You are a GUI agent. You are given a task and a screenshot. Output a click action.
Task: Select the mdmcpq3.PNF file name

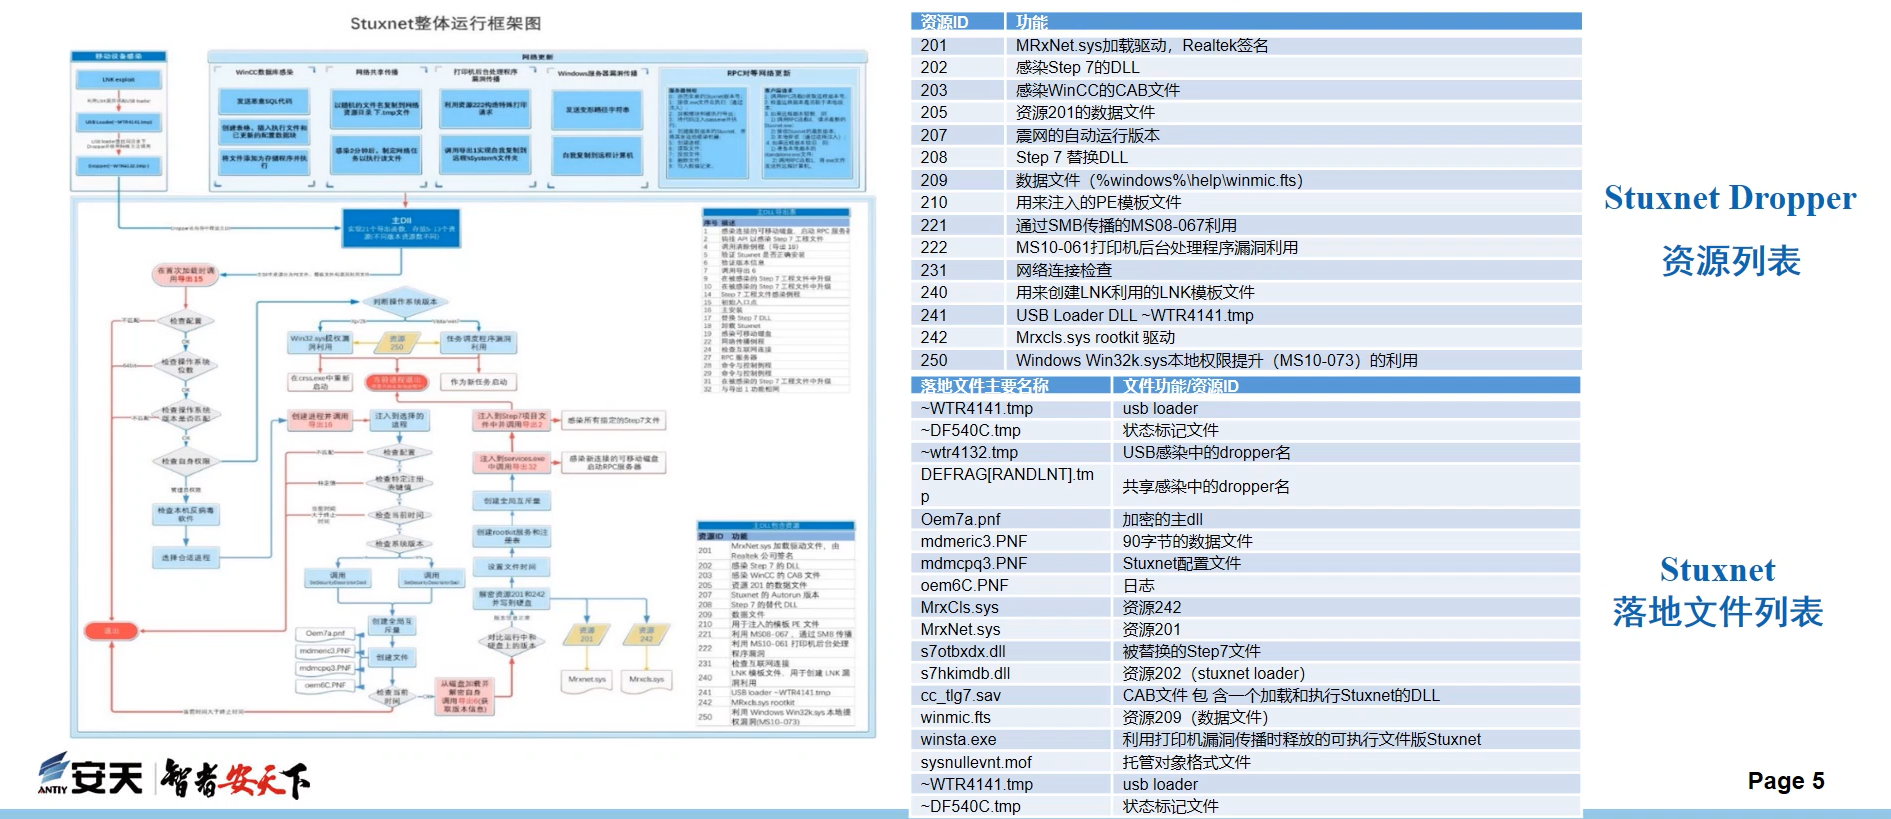click(x=973, y=563)
